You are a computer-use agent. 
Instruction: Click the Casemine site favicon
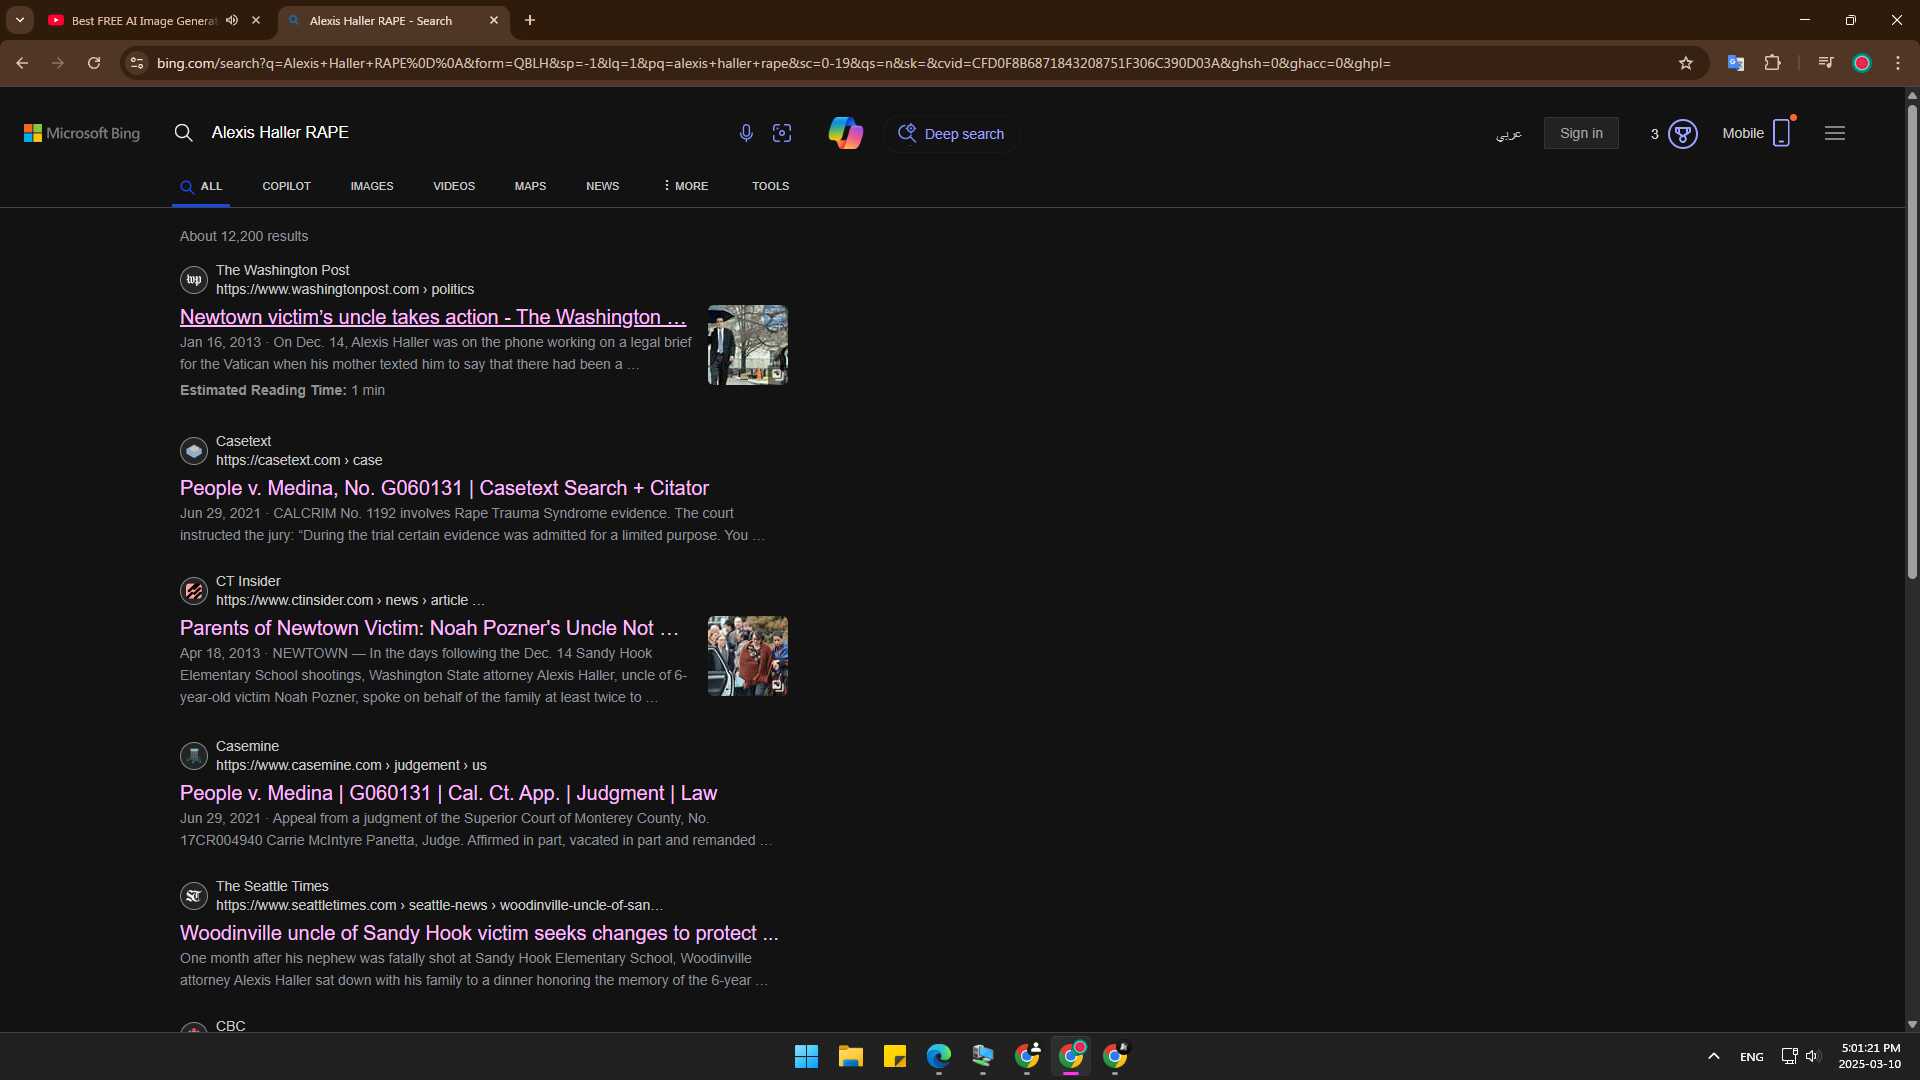(x=194, y=756)
